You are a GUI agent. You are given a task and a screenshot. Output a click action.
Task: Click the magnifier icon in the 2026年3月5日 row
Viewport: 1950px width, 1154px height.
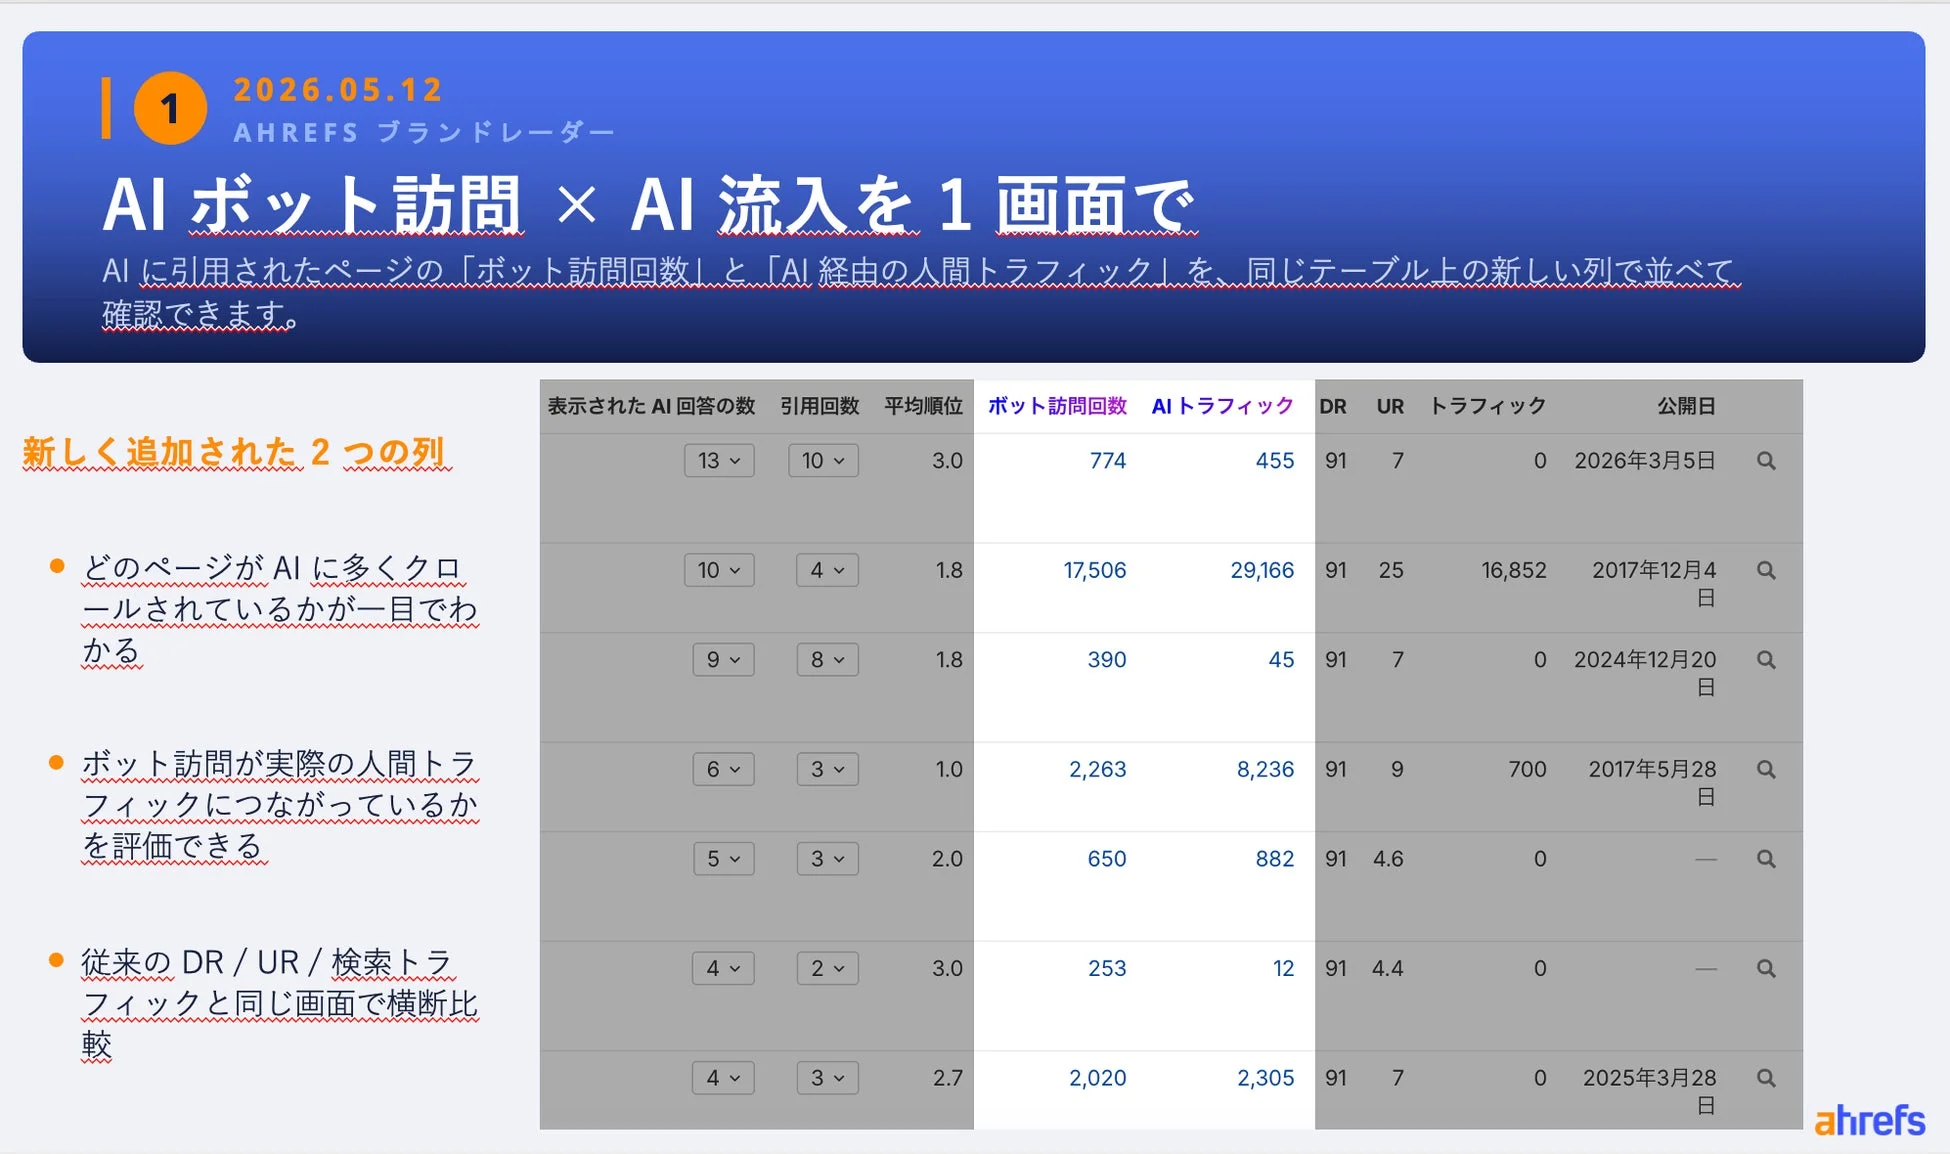click(x=1766, y=461)
